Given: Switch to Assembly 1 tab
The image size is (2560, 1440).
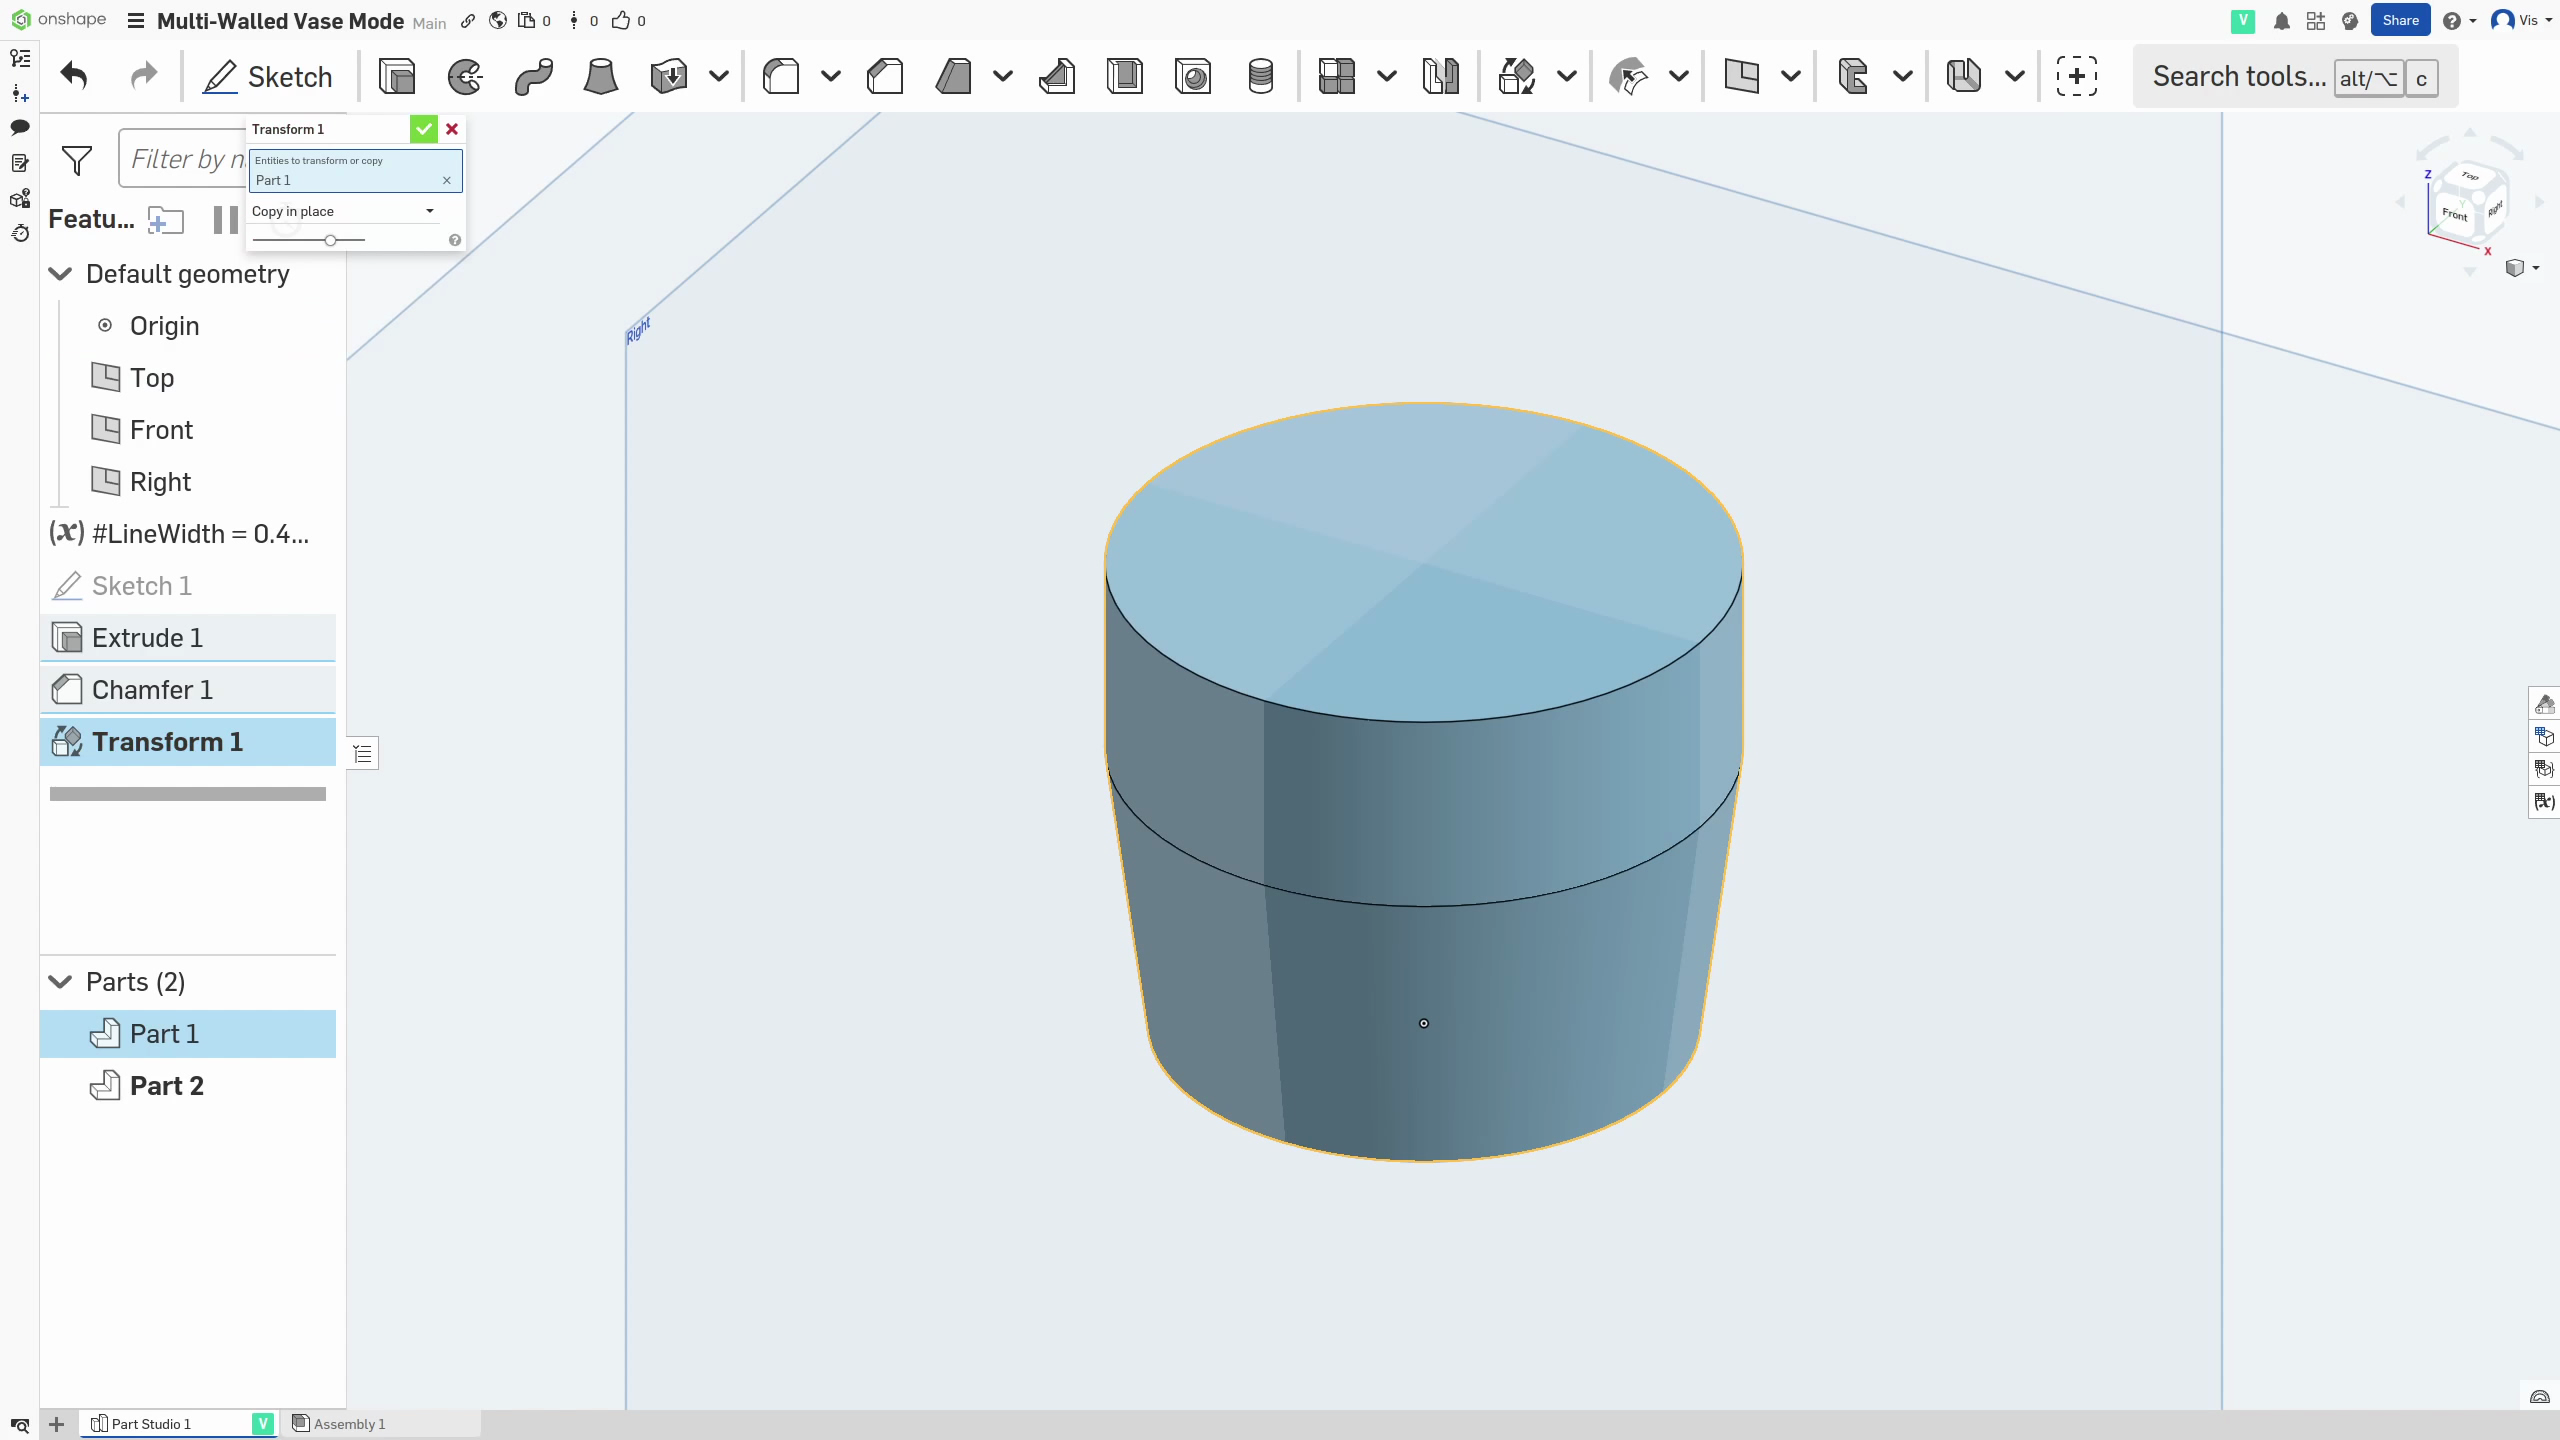Looking at the screenshot, I should (349, 1424).
